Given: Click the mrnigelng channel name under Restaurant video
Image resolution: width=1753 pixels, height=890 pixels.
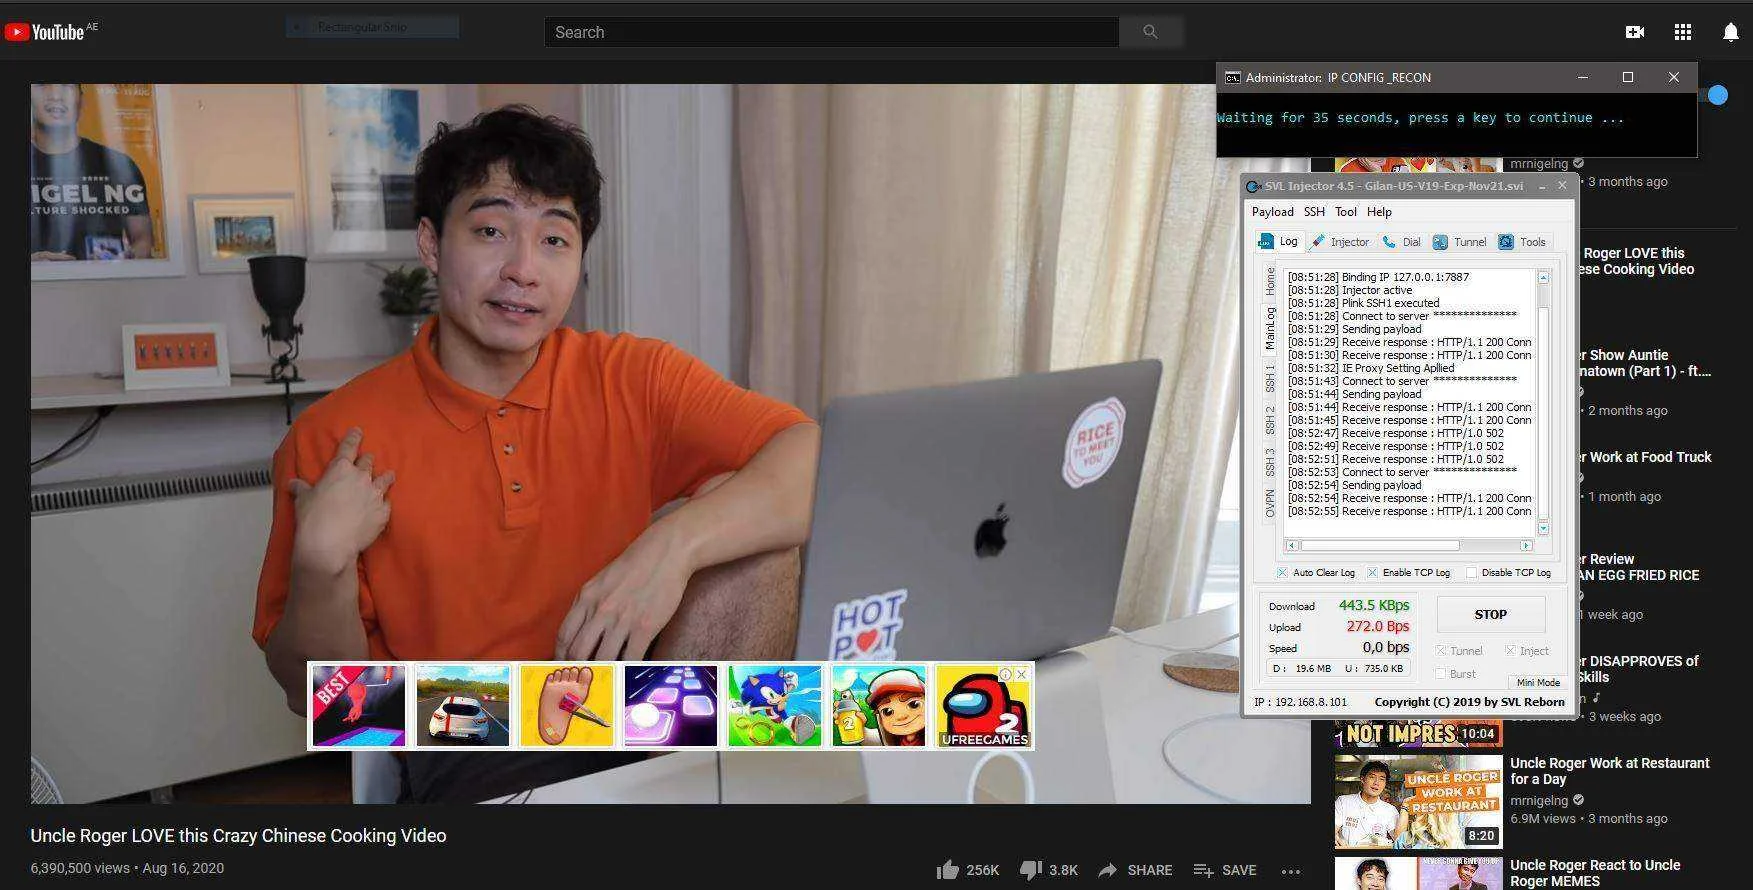Looking at the screenshot, I should [x=1539, y=800].
